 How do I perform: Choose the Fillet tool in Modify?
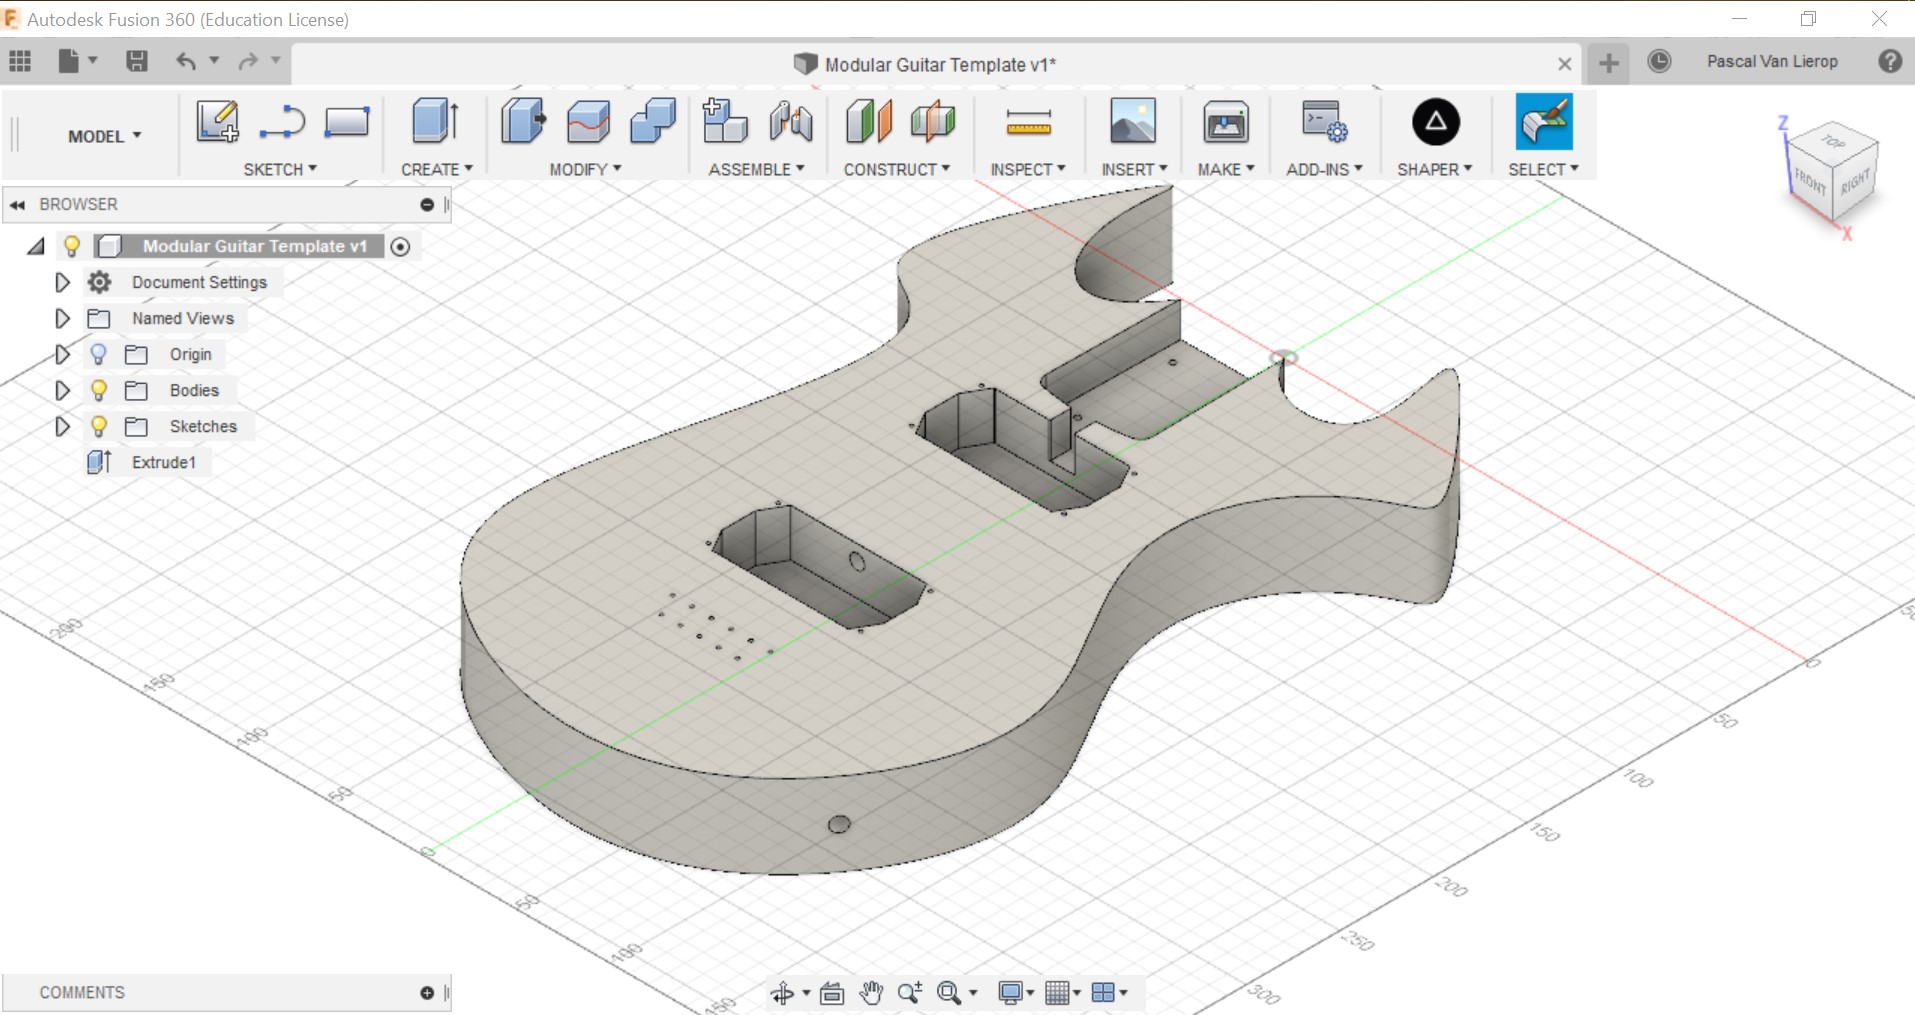[588, 122]
